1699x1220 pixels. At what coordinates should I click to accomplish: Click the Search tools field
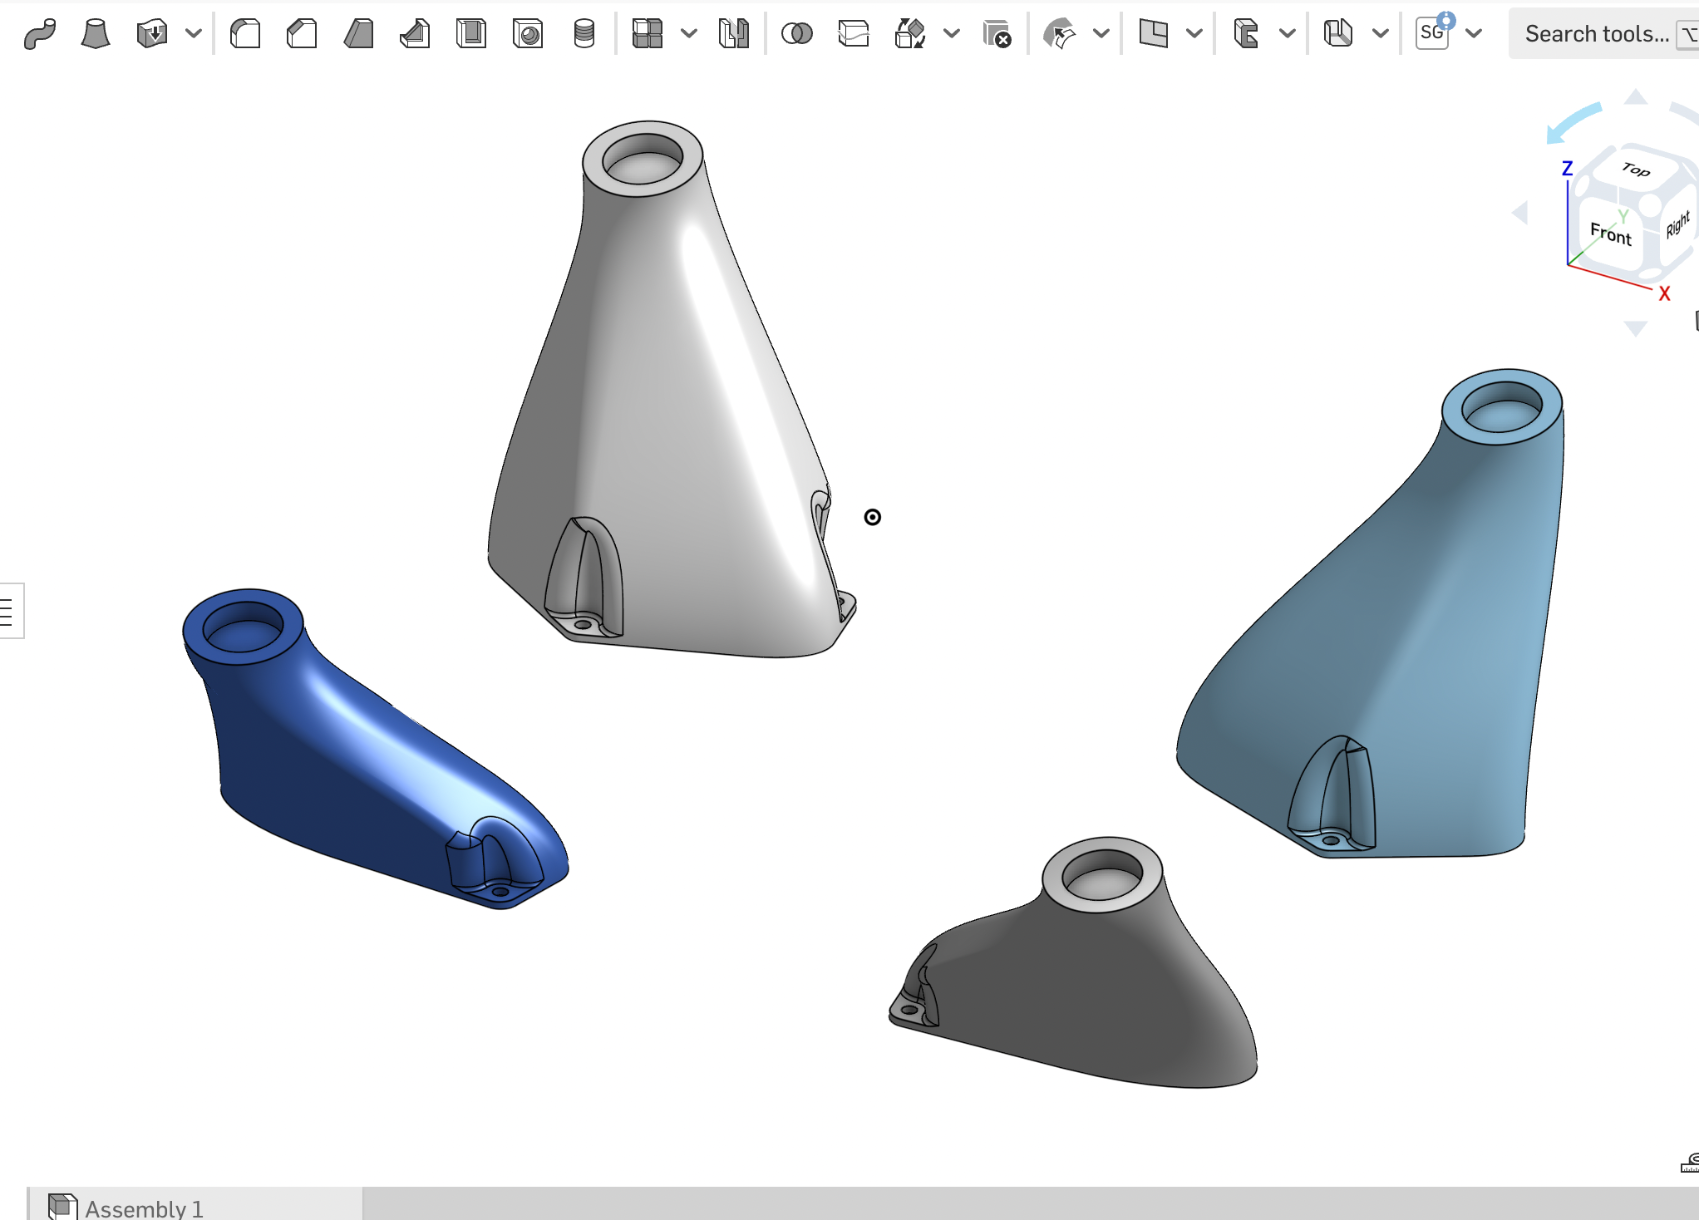pyautogui.click(x=1603, y=34)
